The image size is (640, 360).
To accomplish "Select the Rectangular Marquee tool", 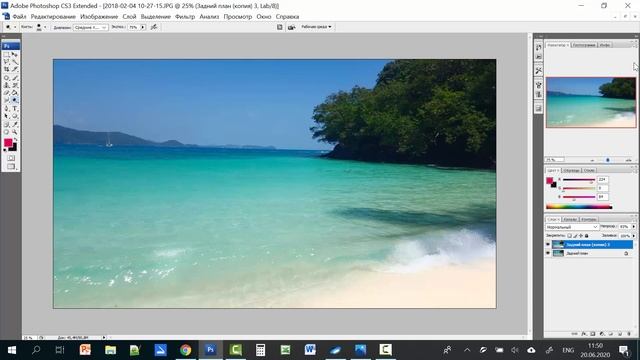I will click(6, 55).
